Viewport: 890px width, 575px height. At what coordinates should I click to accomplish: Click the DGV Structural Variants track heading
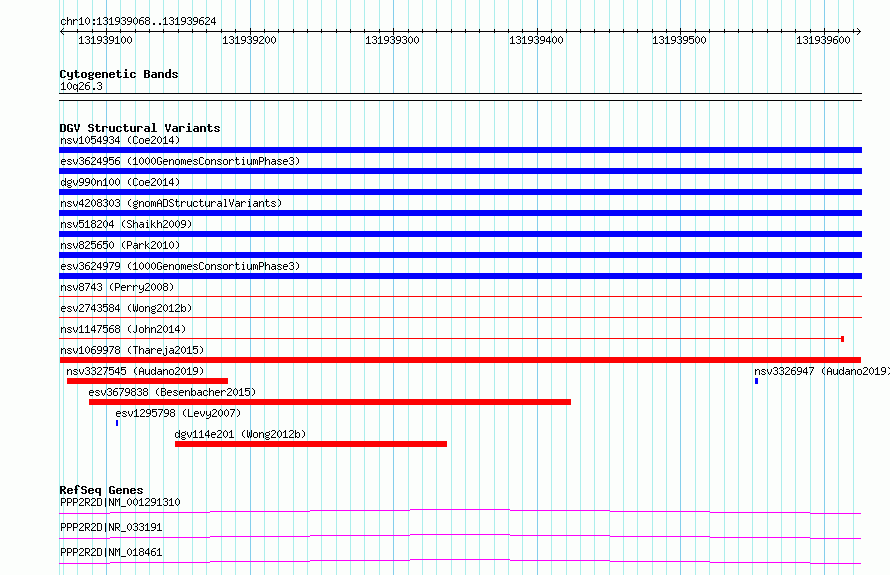tap(140, 128)
